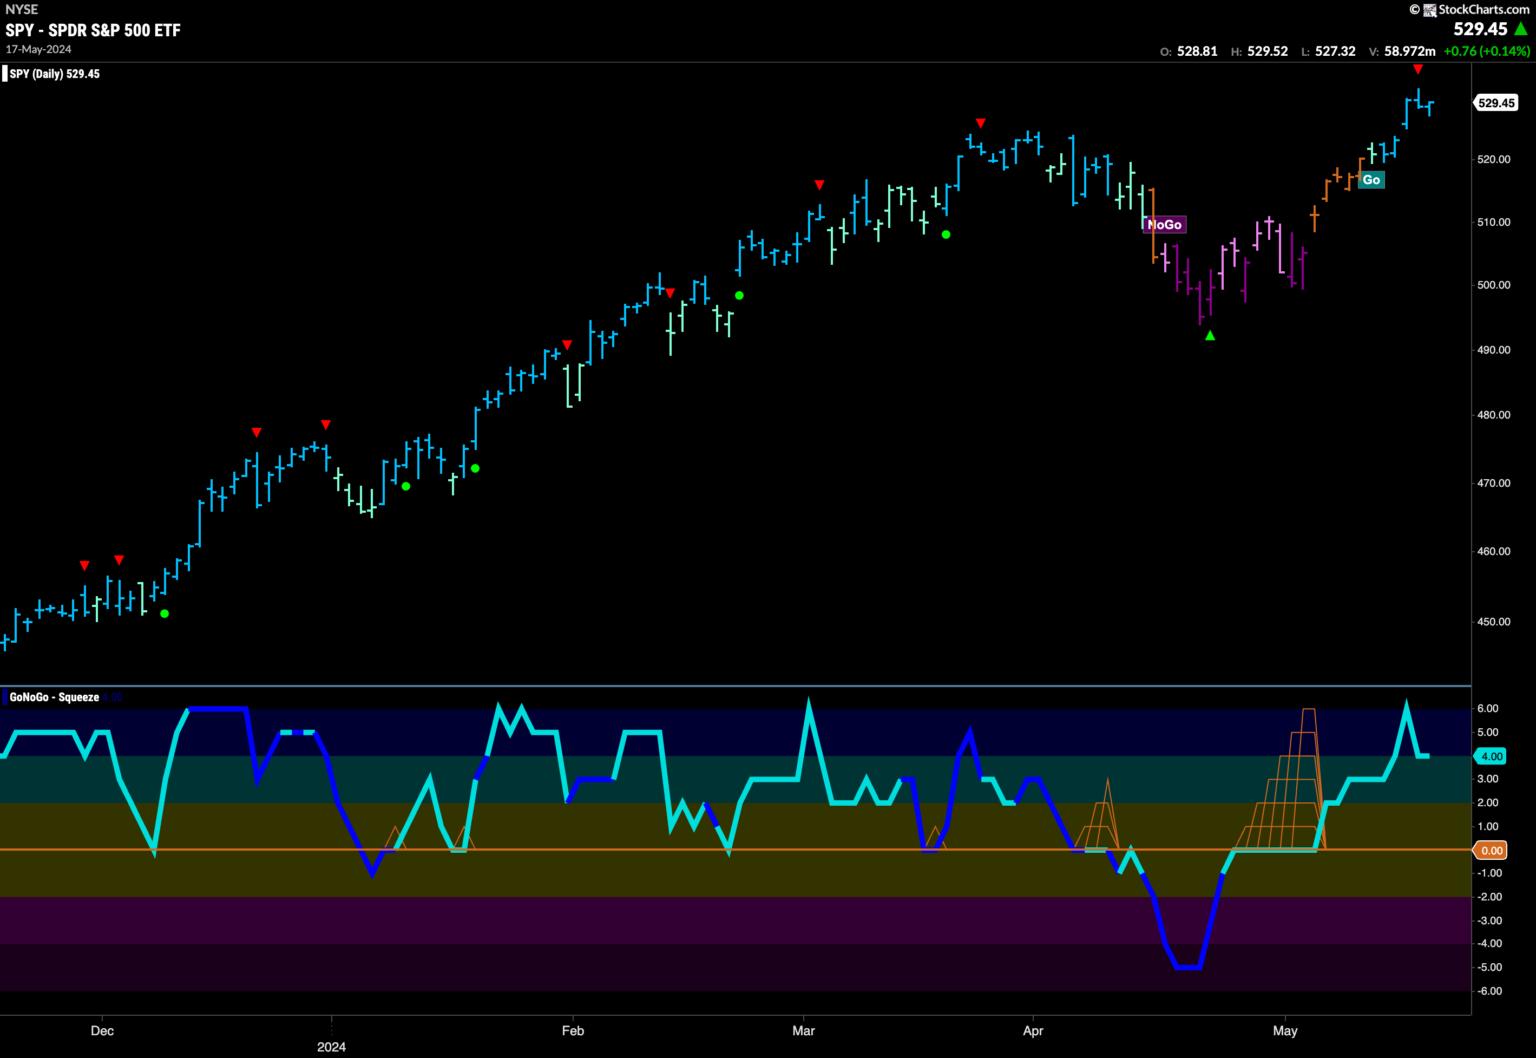1536x1058 pixels.
Task: Click the teal Go trend label
Action: 1371,180
